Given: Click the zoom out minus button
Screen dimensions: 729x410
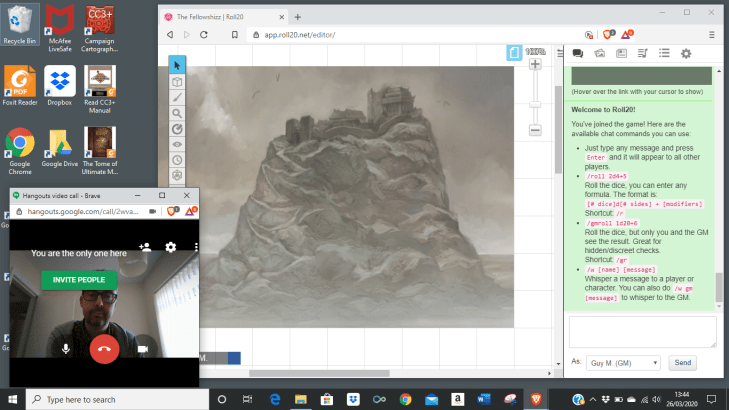Looking at the screenshot, I should pos(535,130).
